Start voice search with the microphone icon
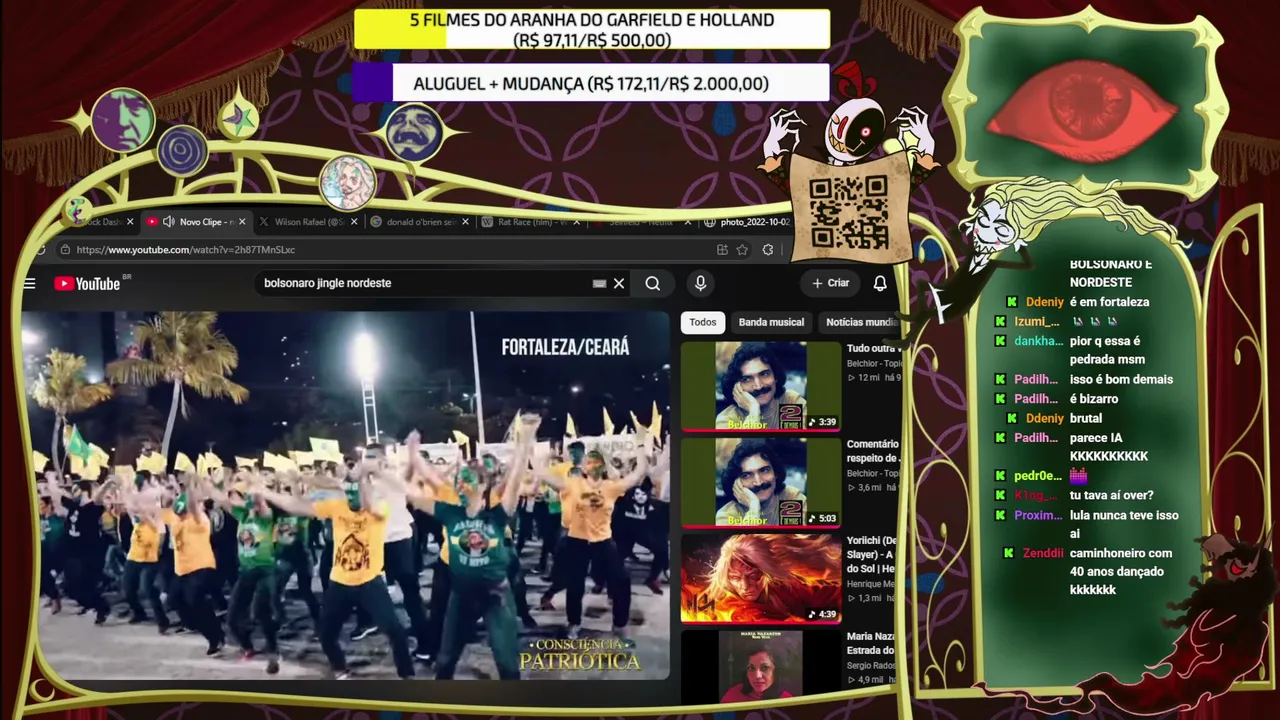1280x720 pixels. tap(700, 284)
